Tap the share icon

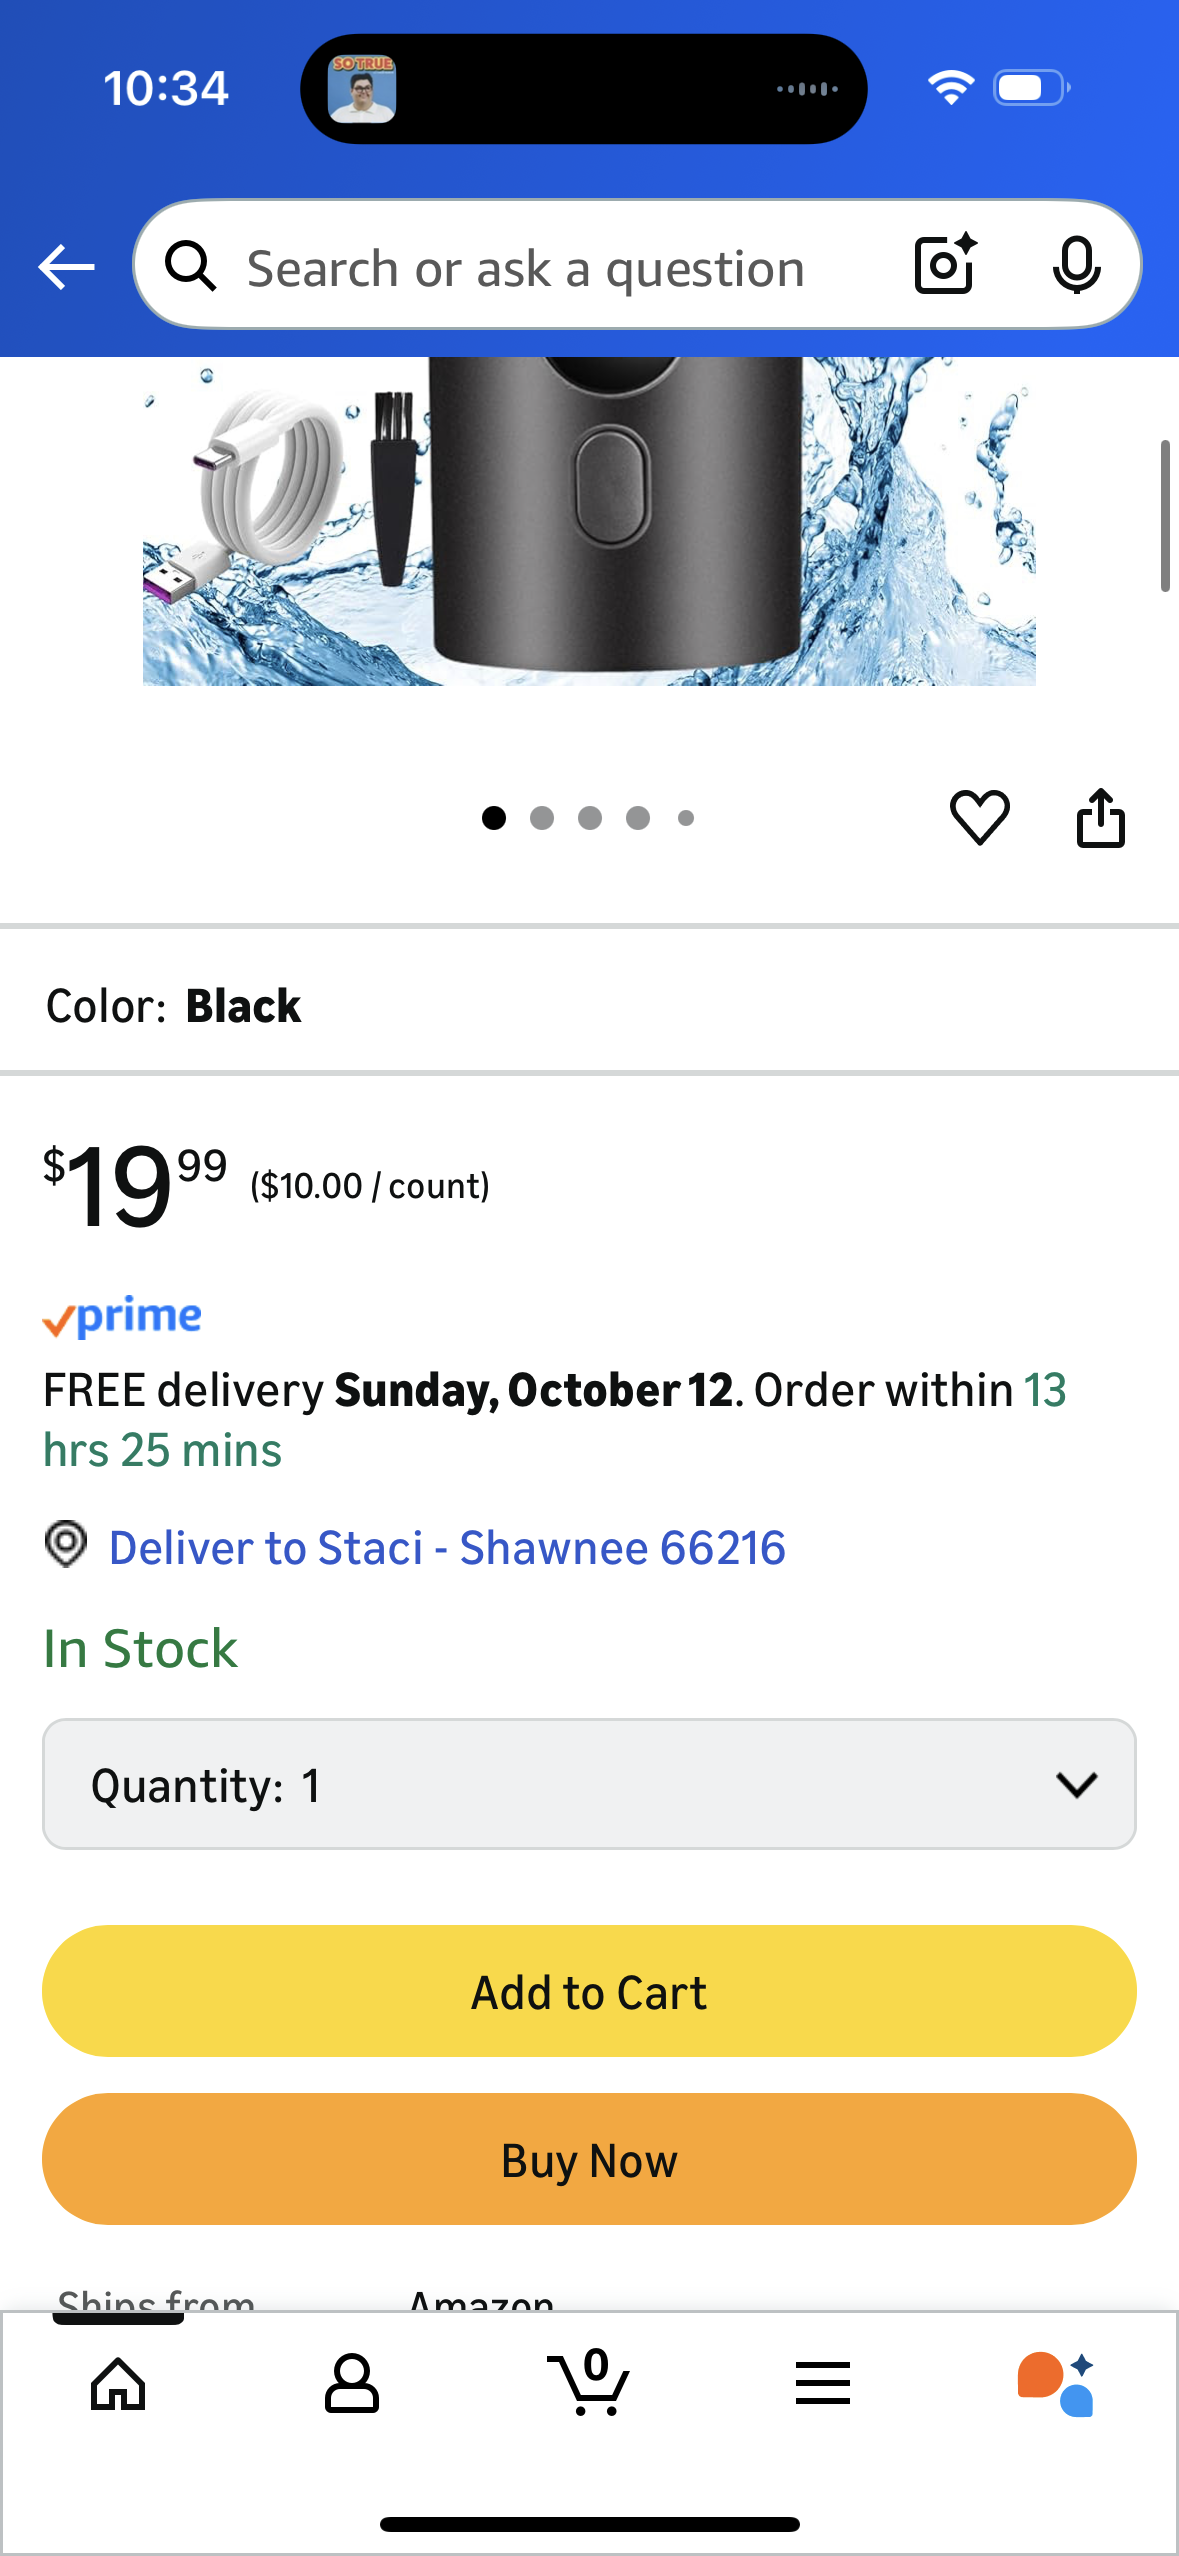click(x=1100, y=818)
